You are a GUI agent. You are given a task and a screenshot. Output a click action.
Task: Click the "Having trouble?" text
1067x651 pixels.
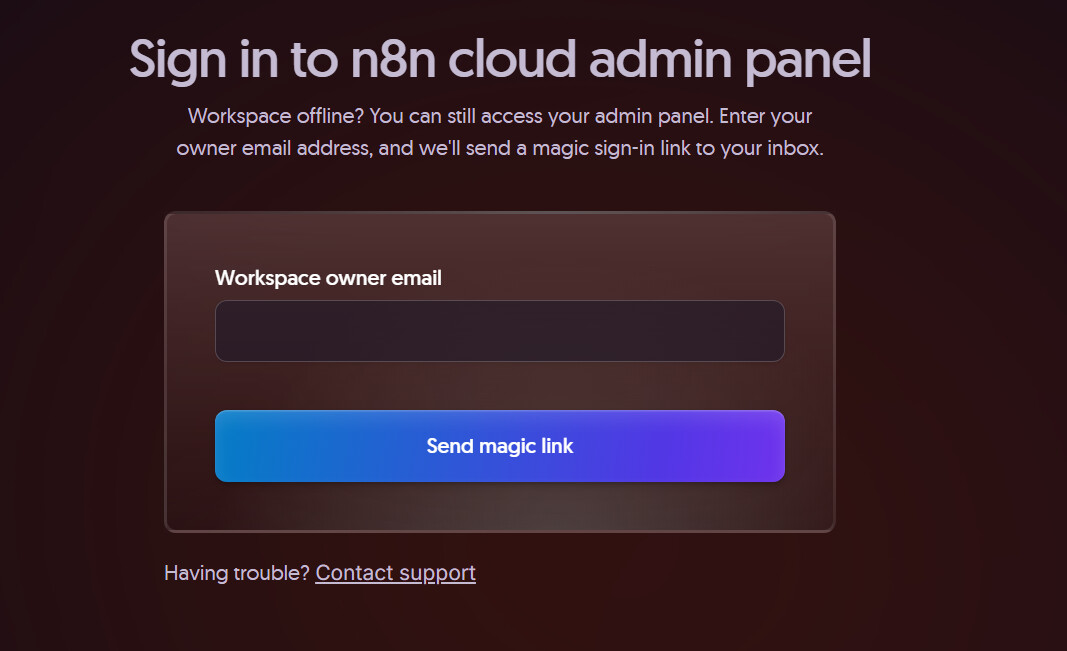click(x=237, y=573)
